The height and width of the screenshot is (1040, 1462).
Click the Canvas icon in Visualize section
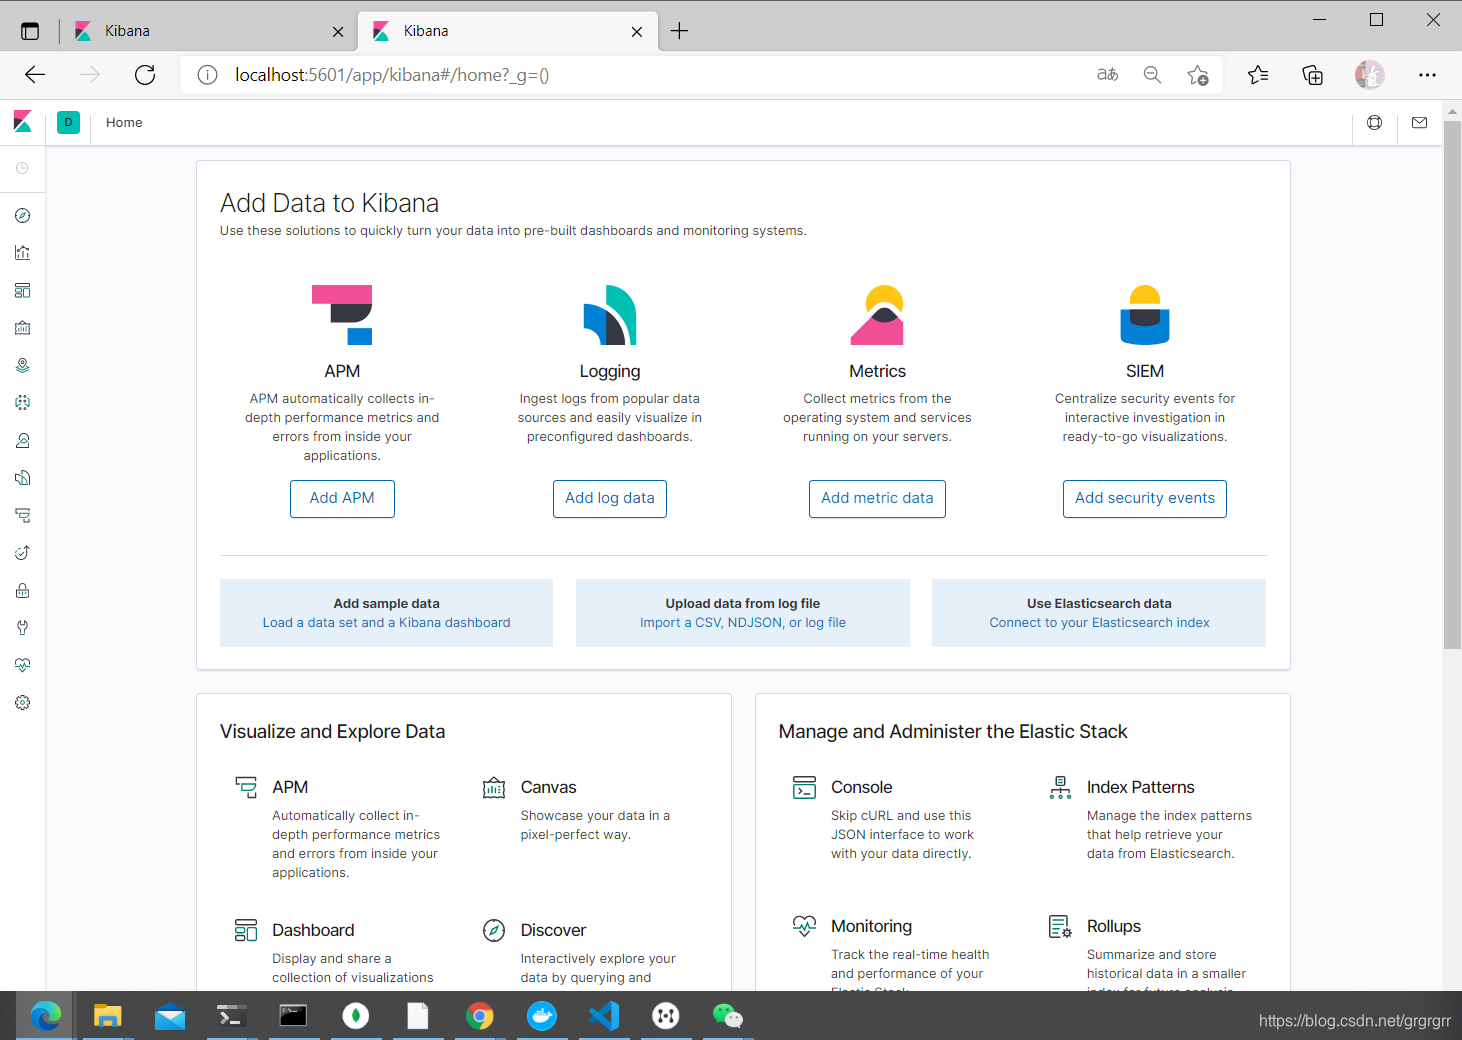494,788
